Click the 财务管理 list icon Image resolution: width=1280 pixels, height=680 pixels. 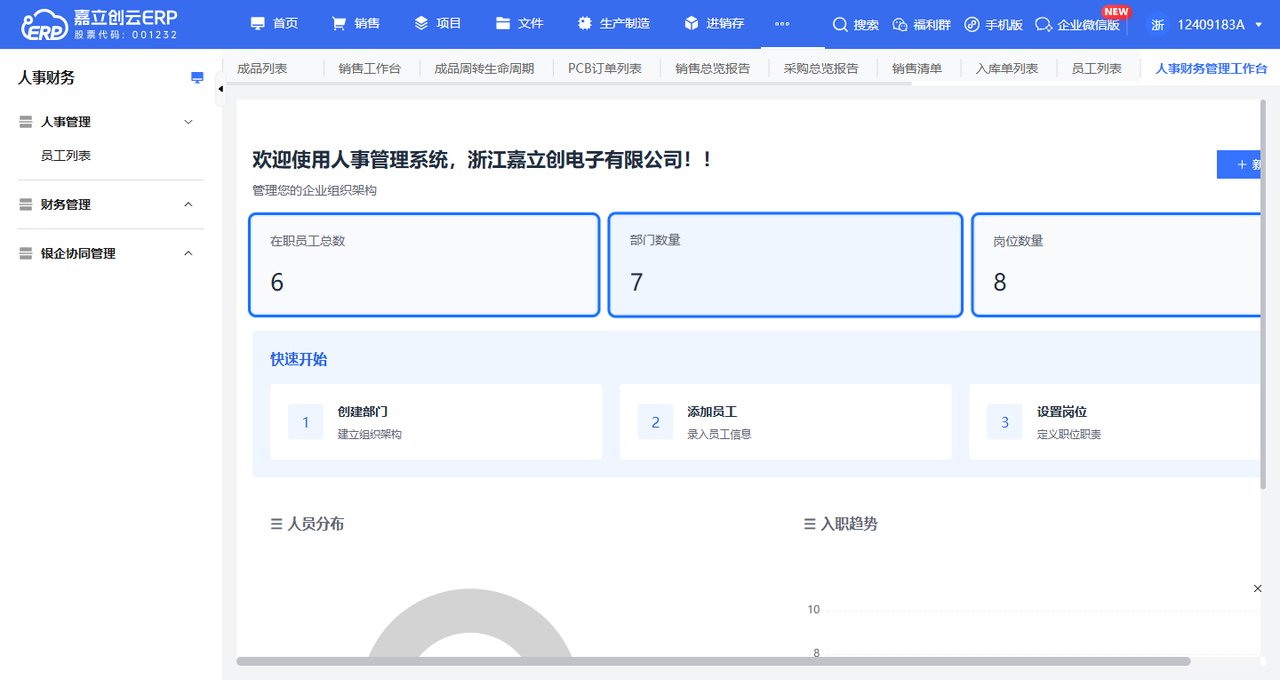click(x=26, y=205)
